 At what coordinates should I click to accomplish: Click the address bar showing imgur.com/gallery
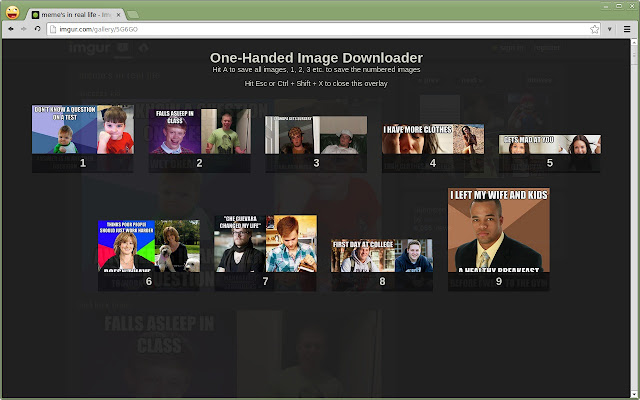323,29
